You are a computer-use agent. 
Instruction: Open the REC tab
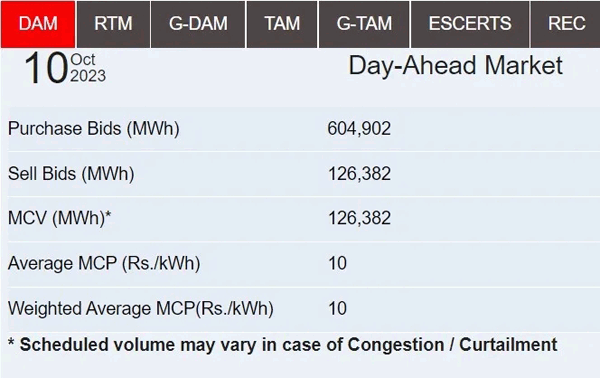(566, 24)
